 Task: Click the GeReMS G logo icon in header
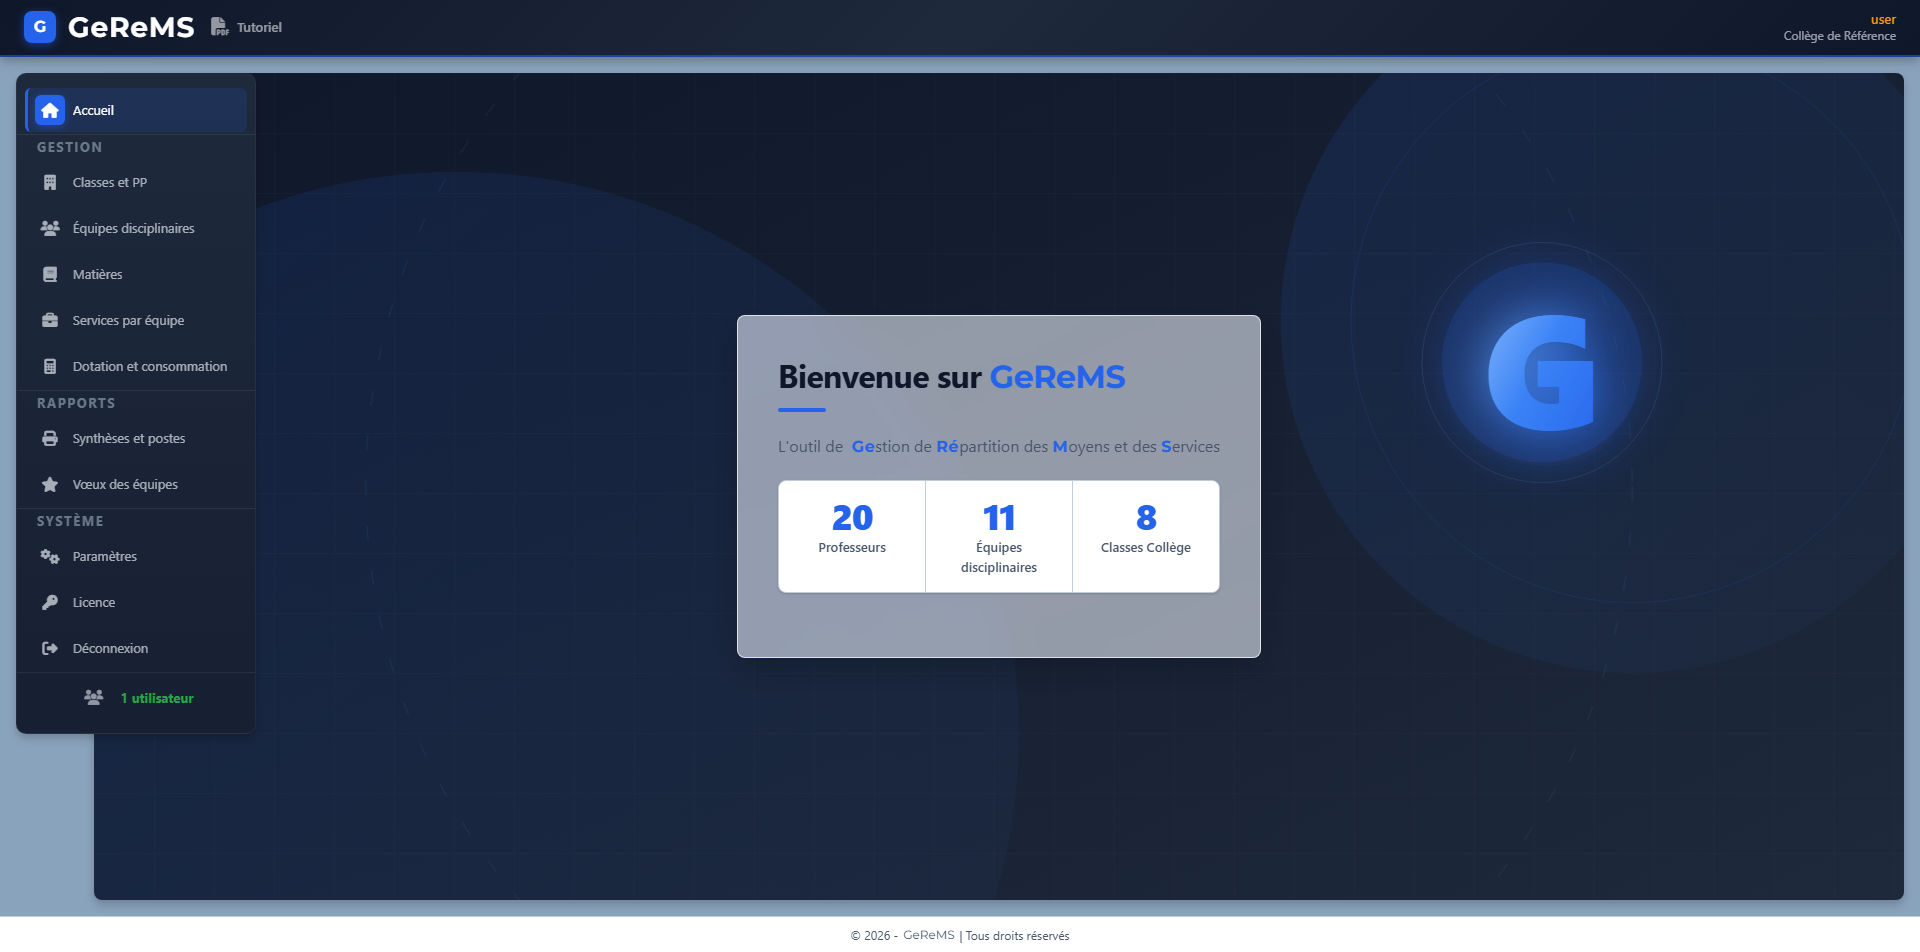pos(40,27)
